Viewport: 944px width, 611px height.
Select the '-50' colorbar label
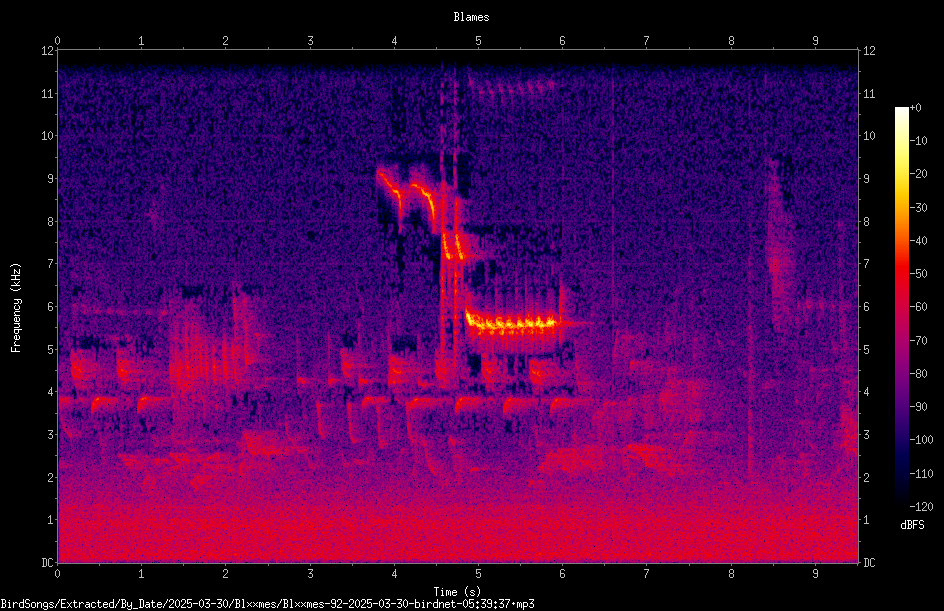click(x=919, y=274)
